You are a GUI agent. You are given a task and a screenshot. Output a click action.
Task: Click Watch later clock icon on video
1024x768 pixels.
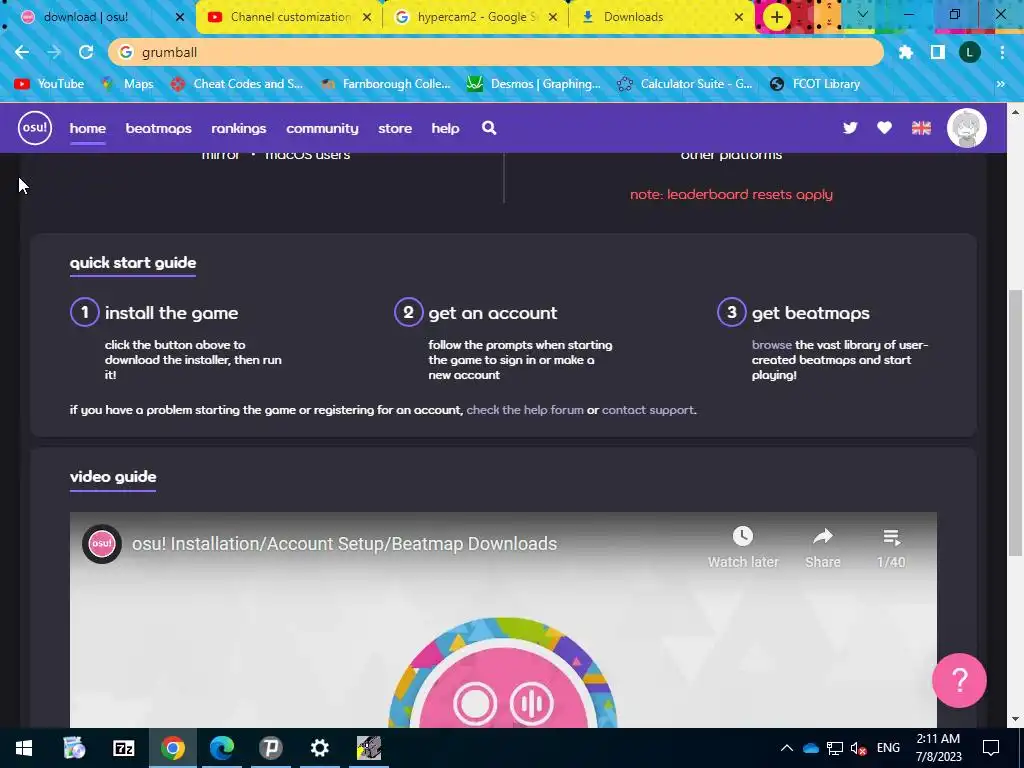pyautogui.click(x=743, y=536)
